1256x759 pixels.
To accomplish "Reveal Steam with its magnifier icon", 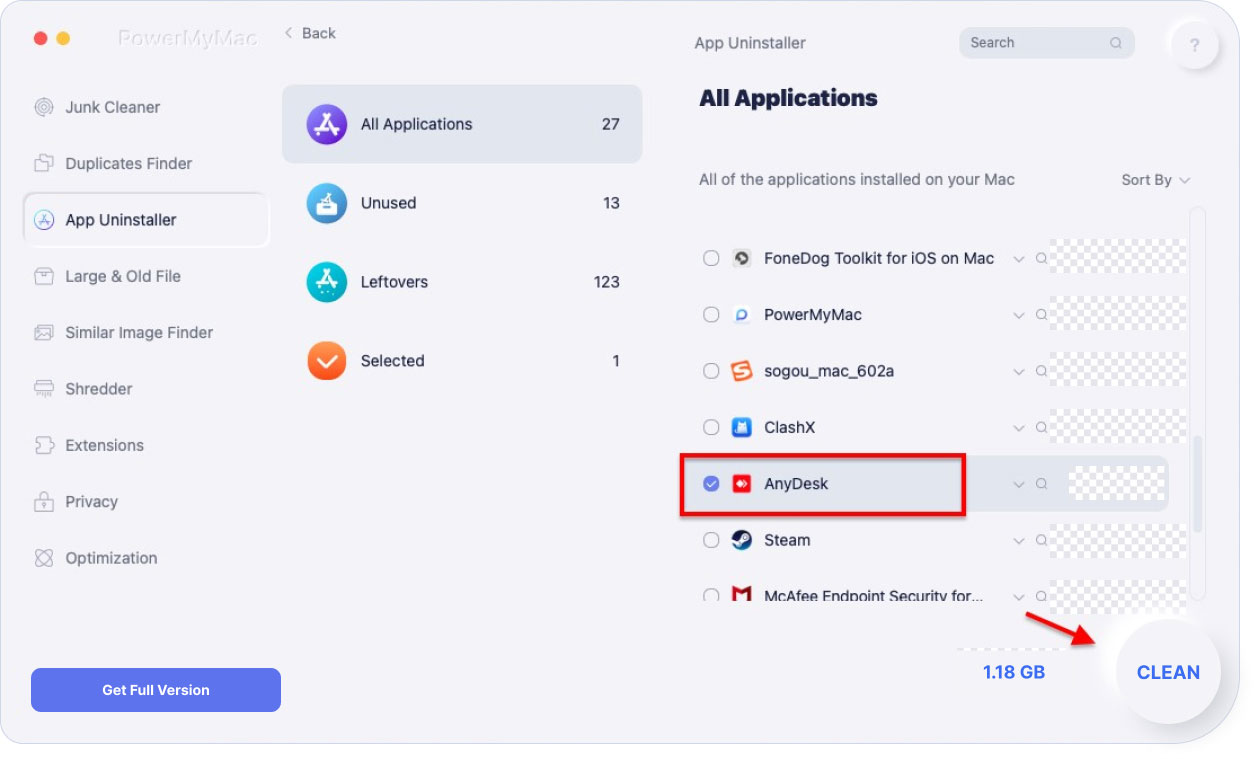I will click(x=1041, y=540).
